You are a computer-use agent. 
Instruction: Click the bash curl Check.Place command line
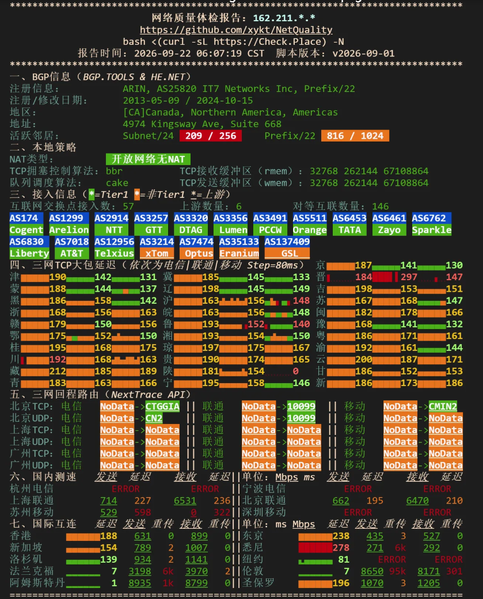(233, 42)
